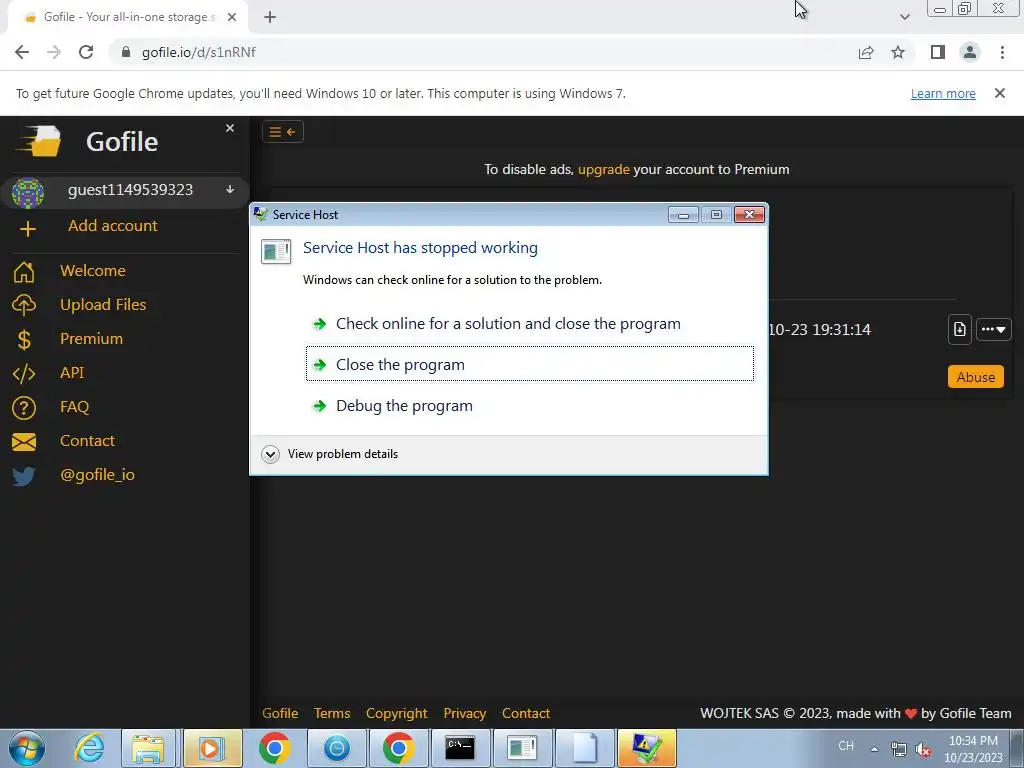Open Contact in the sidebar

88,440
